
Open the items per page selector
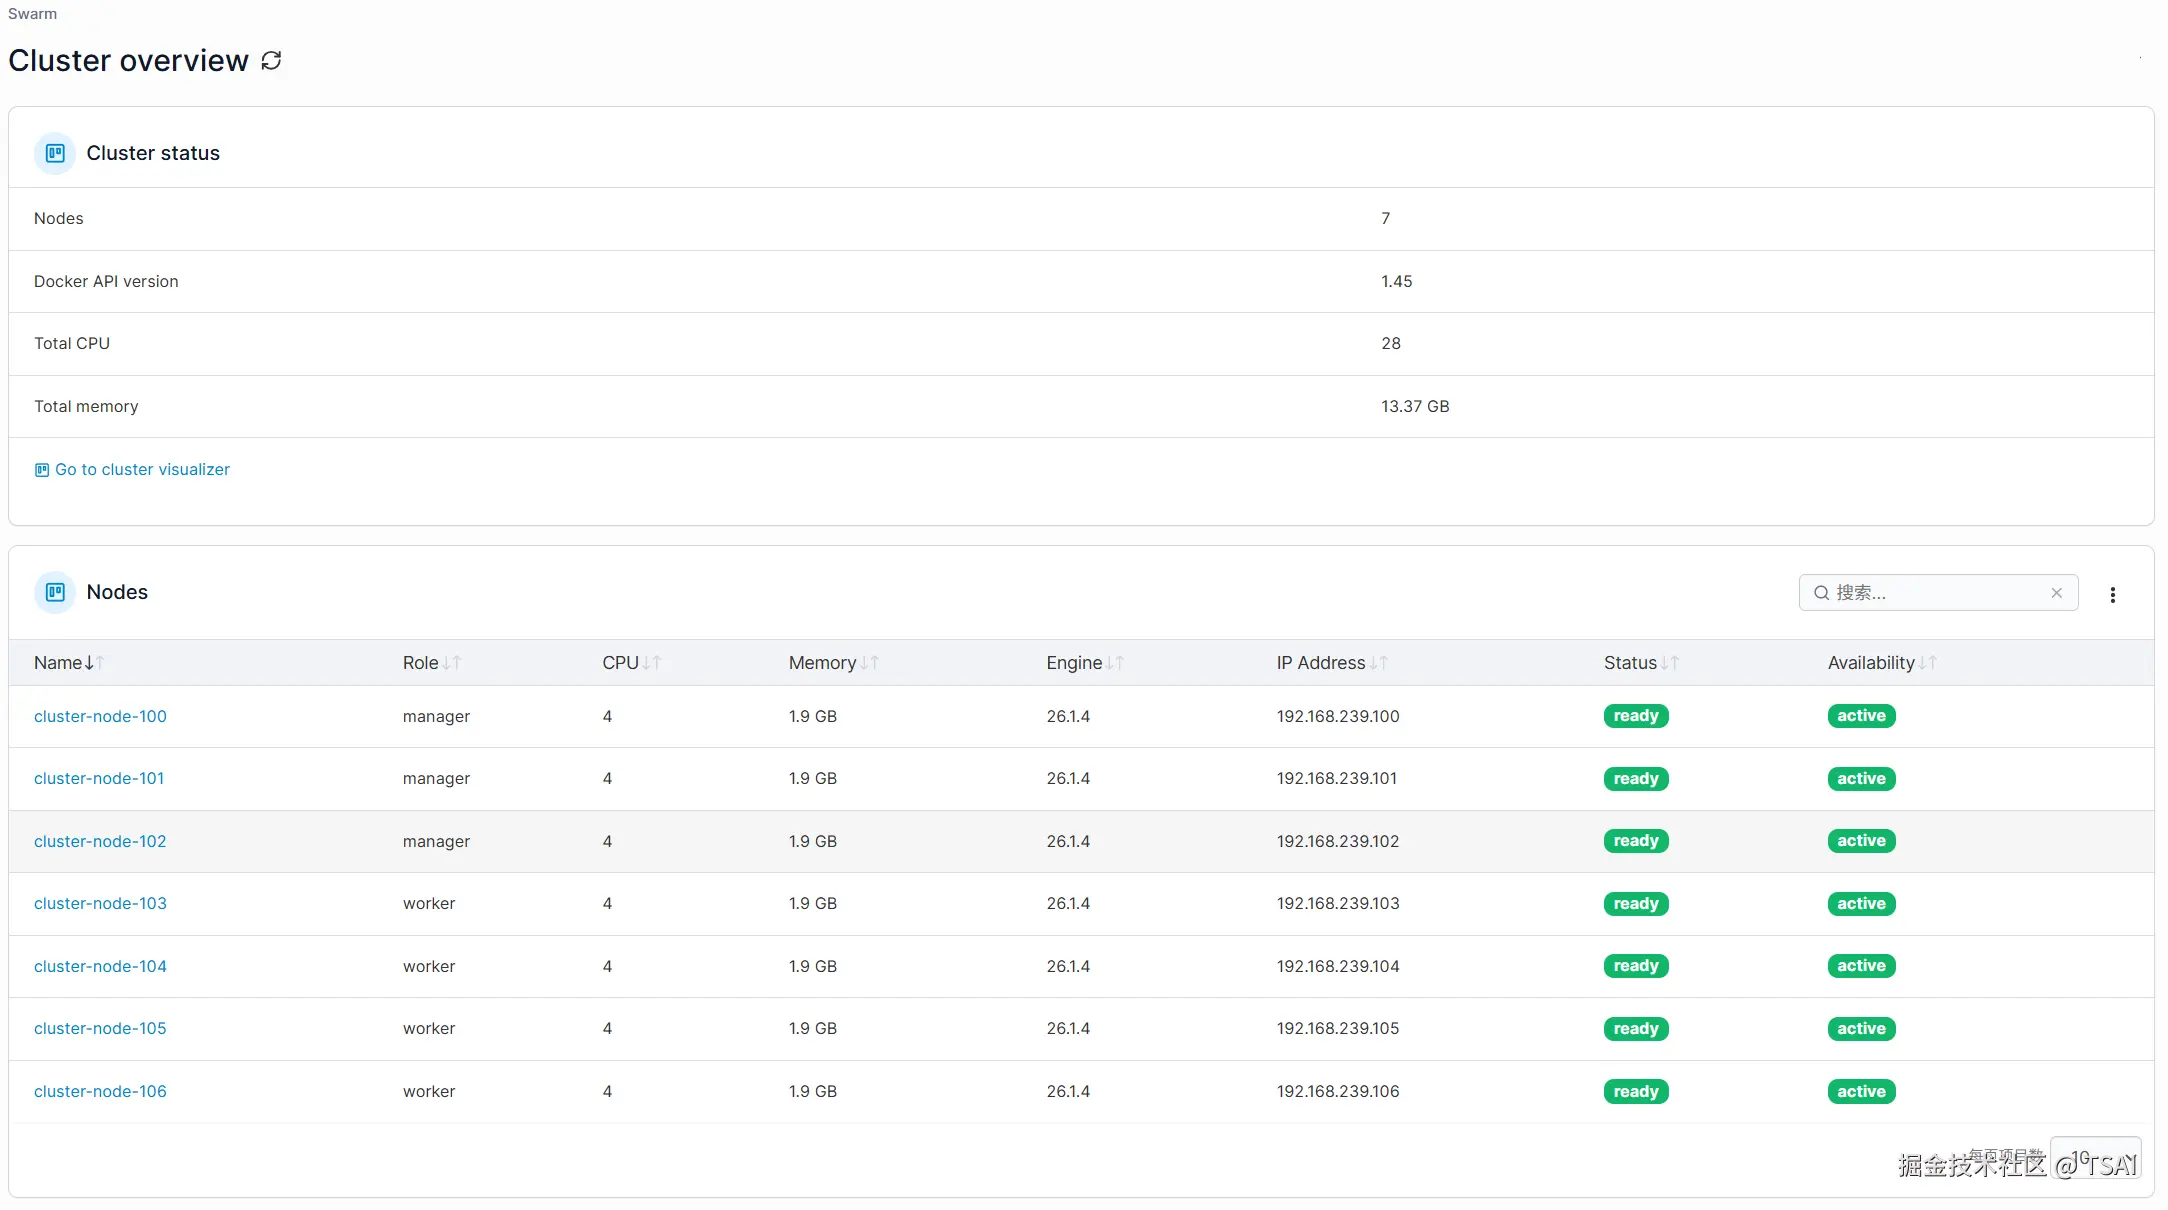pos(2095,1158)
